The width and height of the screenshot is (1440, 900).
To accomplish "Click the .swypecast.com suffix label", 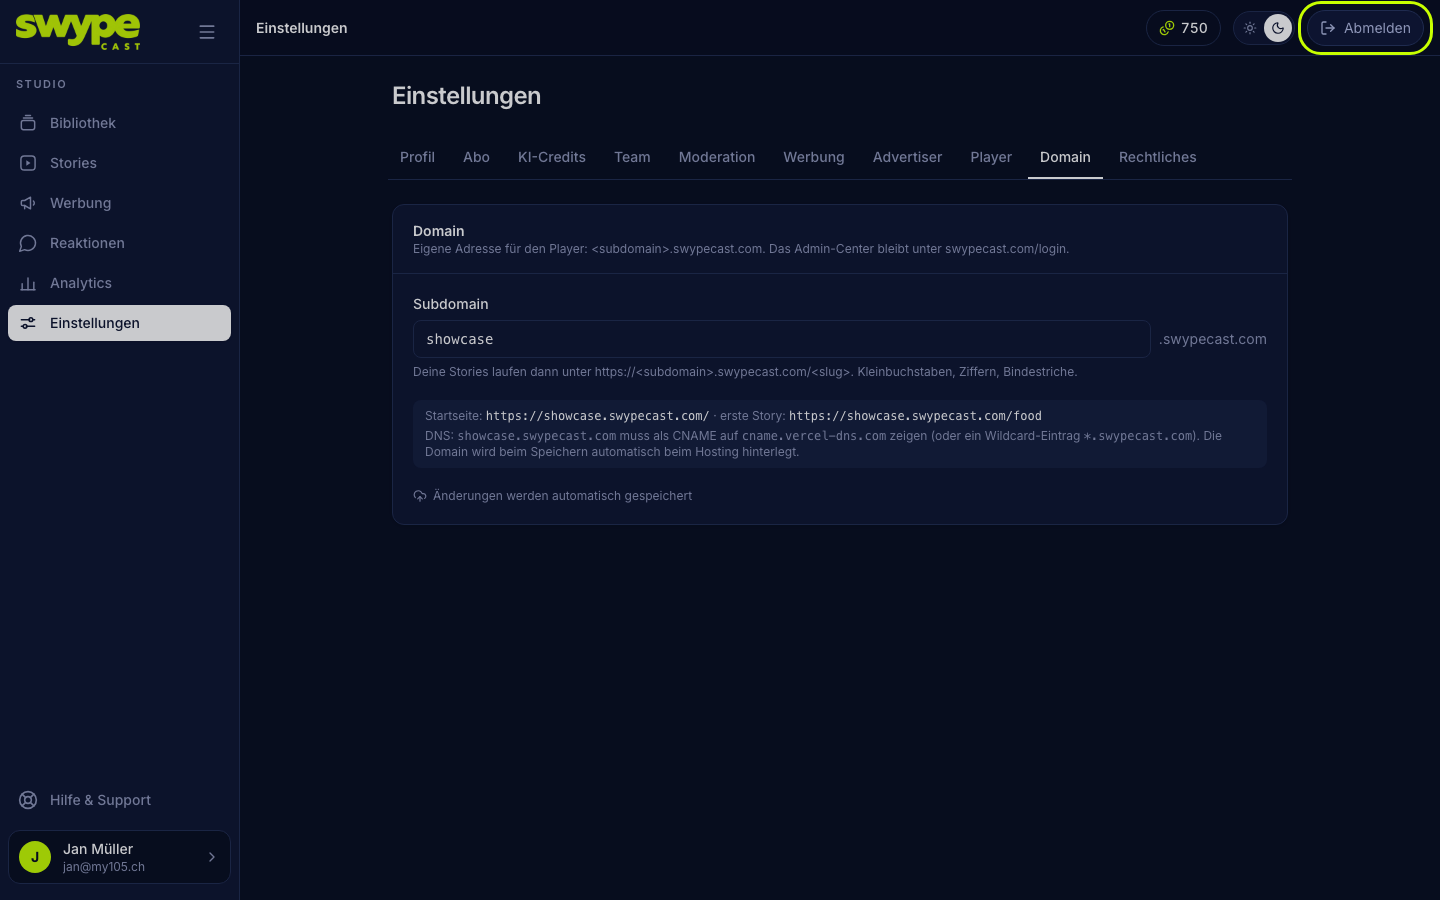I will [x=1213, y=339].
